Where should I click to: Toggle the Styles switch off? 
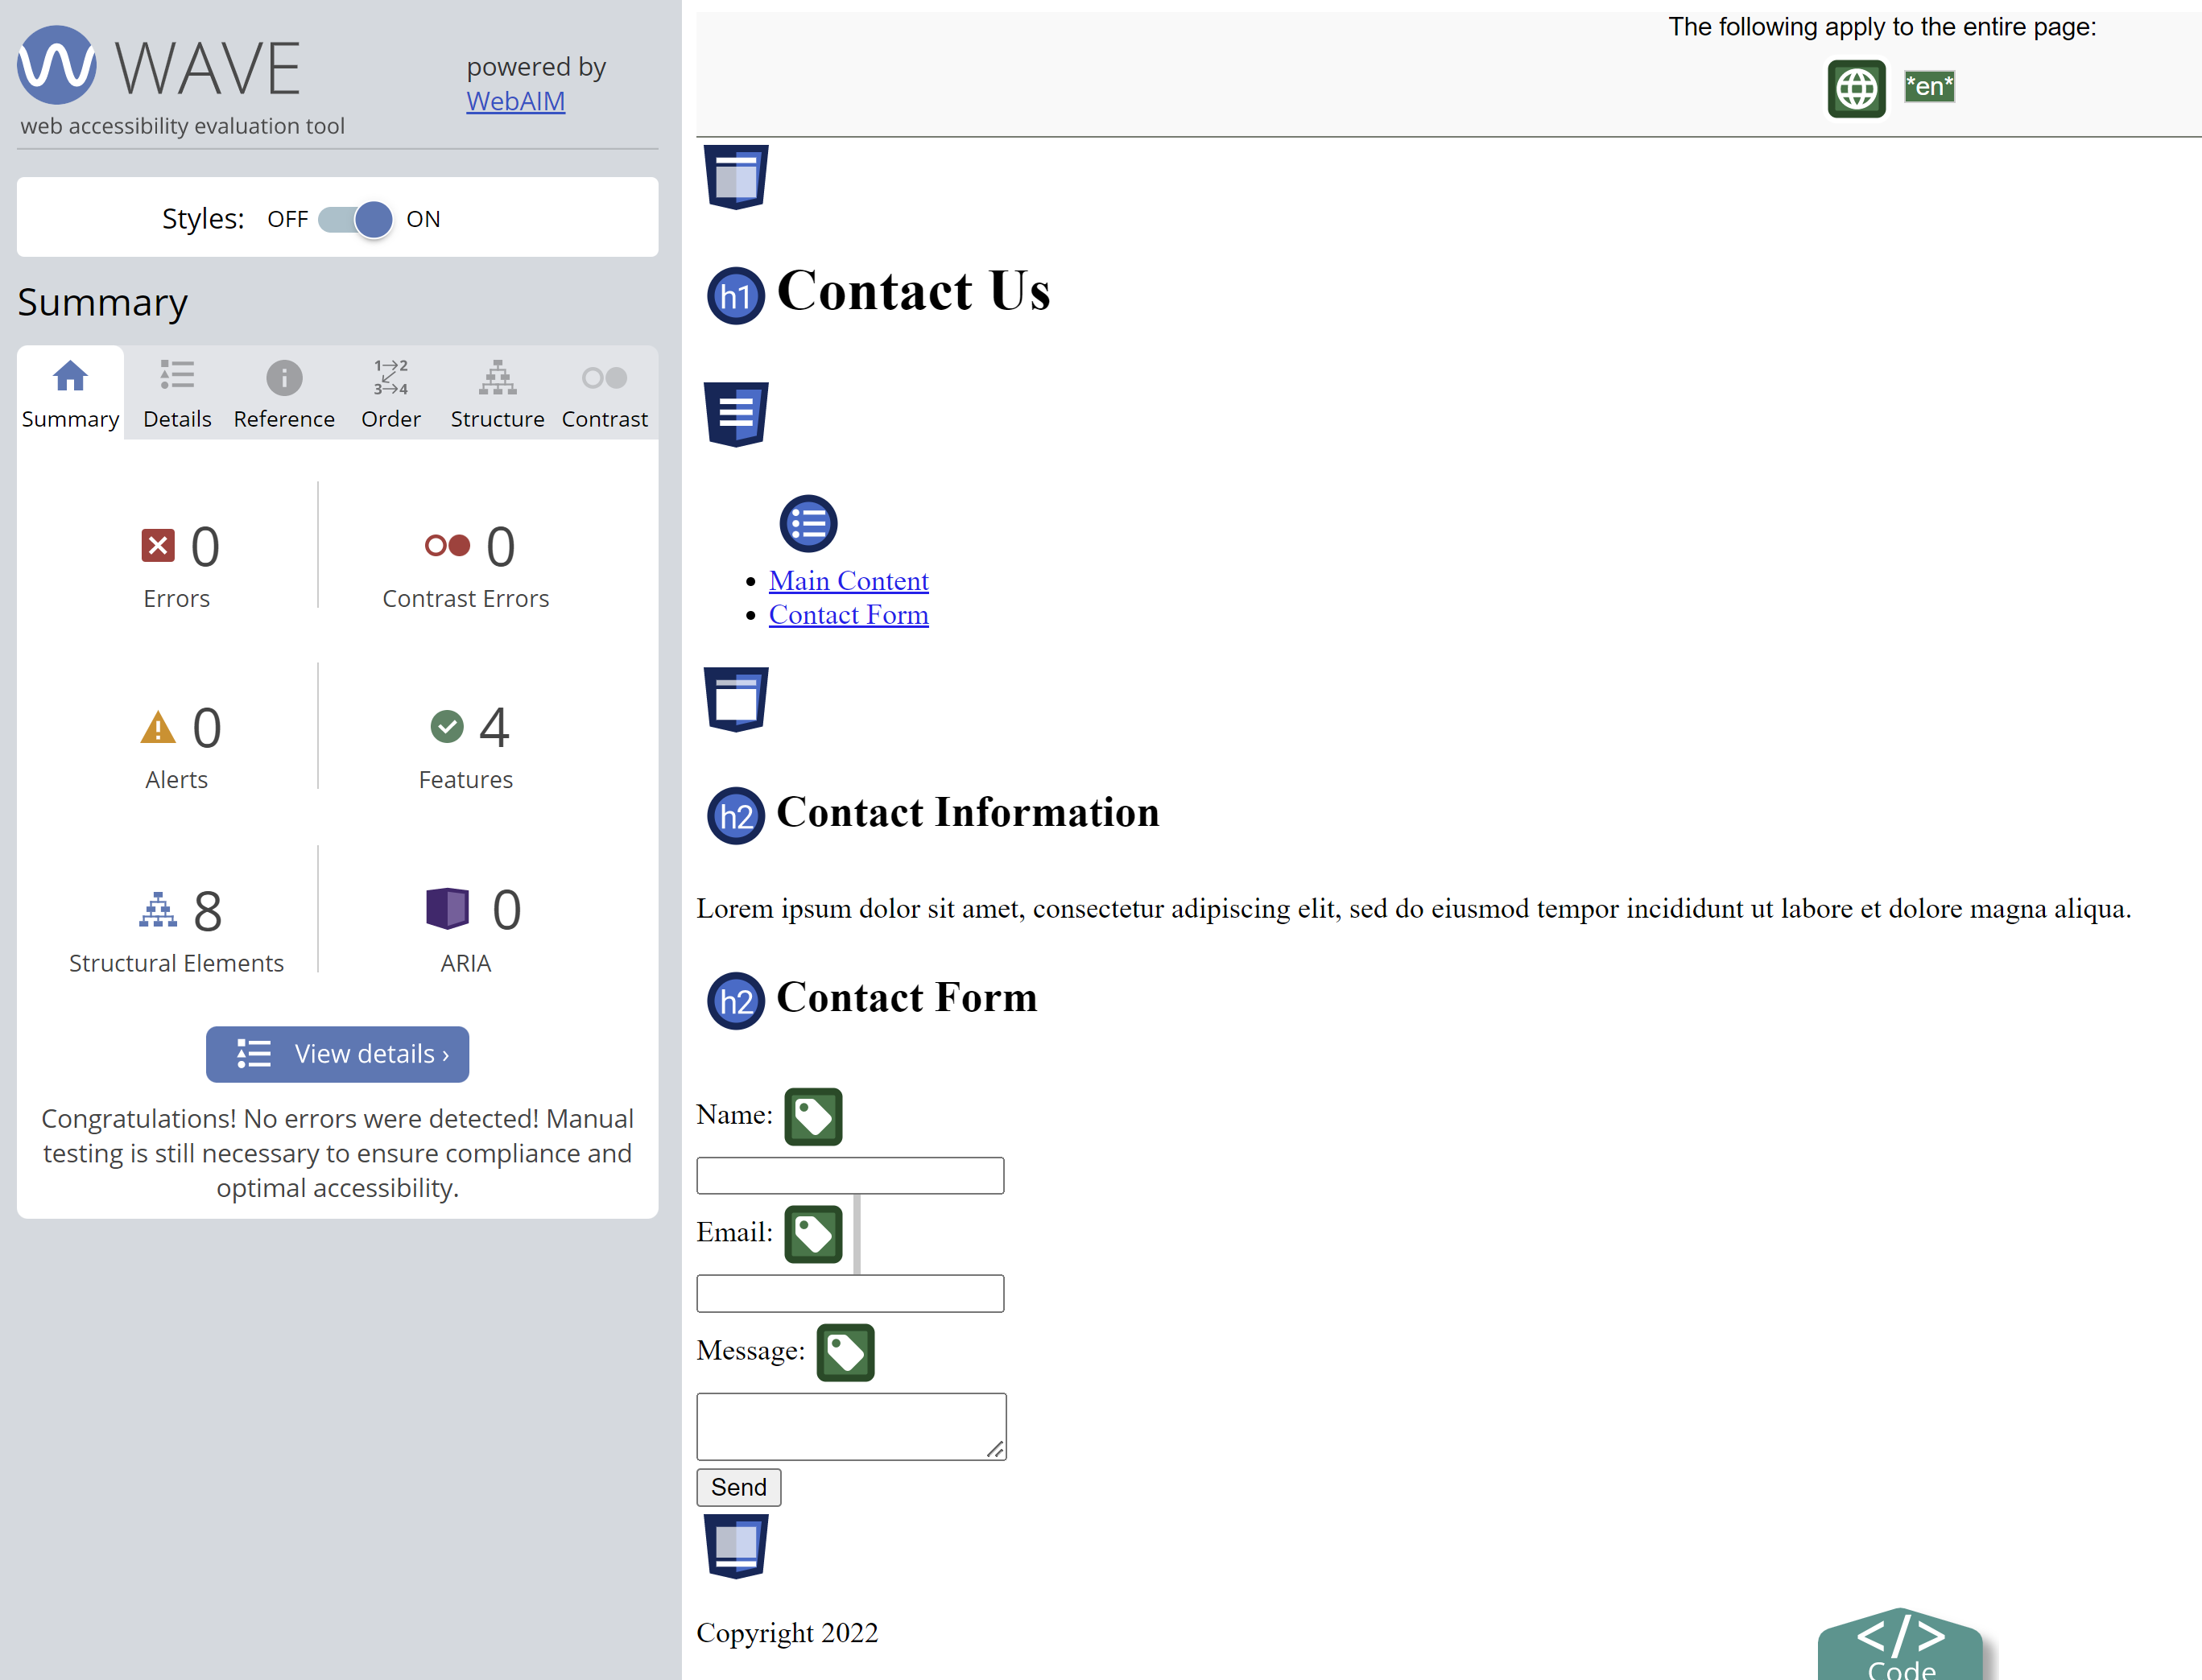pos(356,219)
